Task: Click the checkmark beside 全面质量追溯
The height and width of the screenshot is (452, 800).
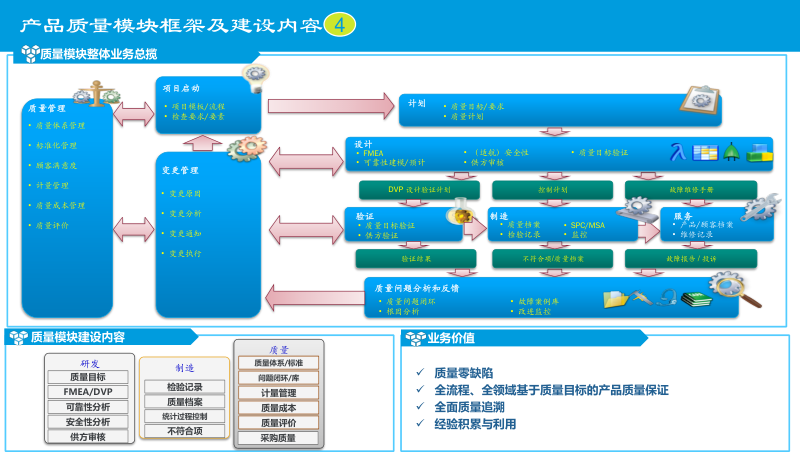Action: [x=420, y=406]
